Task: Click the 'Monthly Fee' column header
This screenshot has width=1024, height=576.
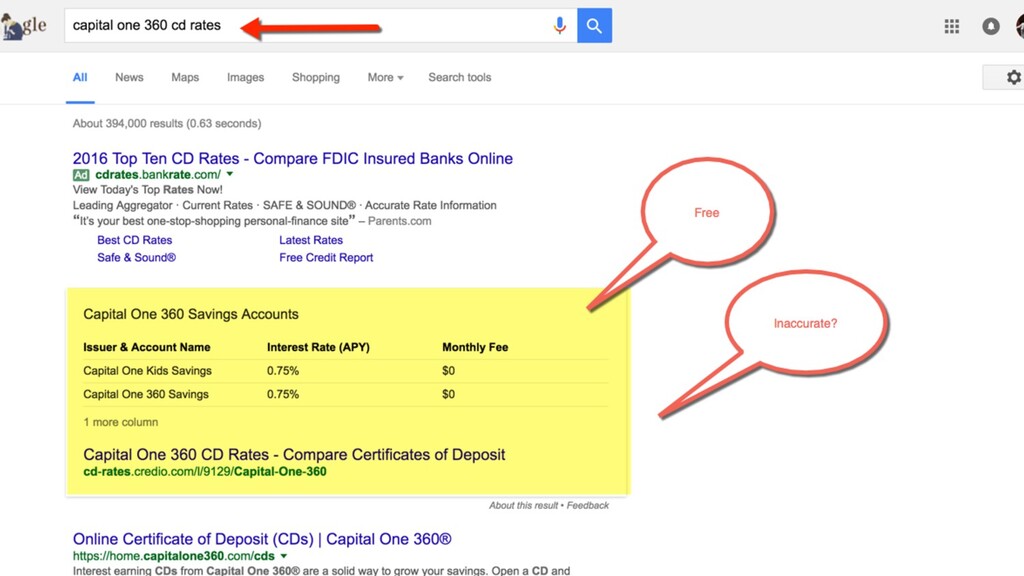Action: 475,347
